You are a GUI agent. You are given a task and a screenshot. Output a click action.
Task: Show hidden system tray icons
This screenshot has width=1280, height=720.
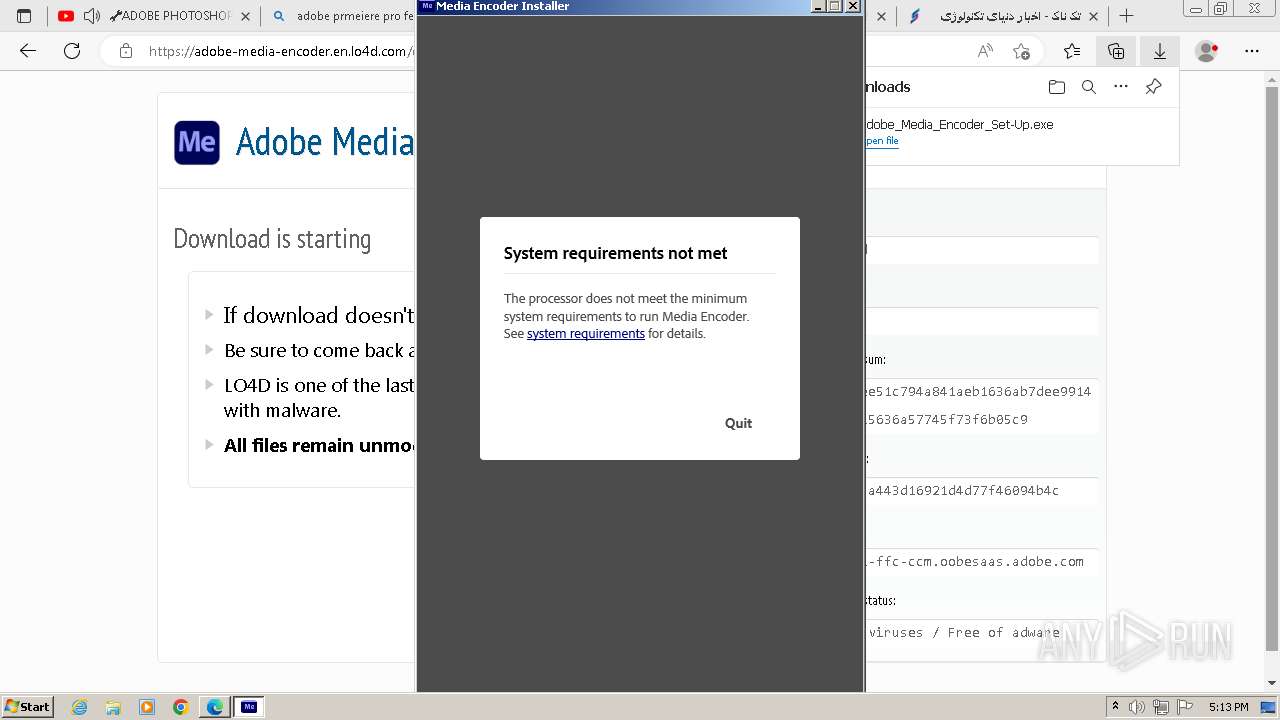click(x=1115, y=707)
